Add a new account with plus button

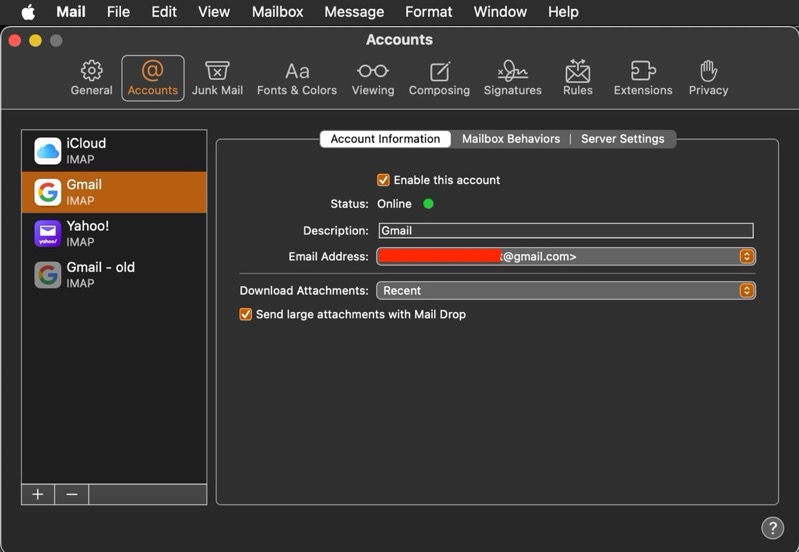point(38,494)
